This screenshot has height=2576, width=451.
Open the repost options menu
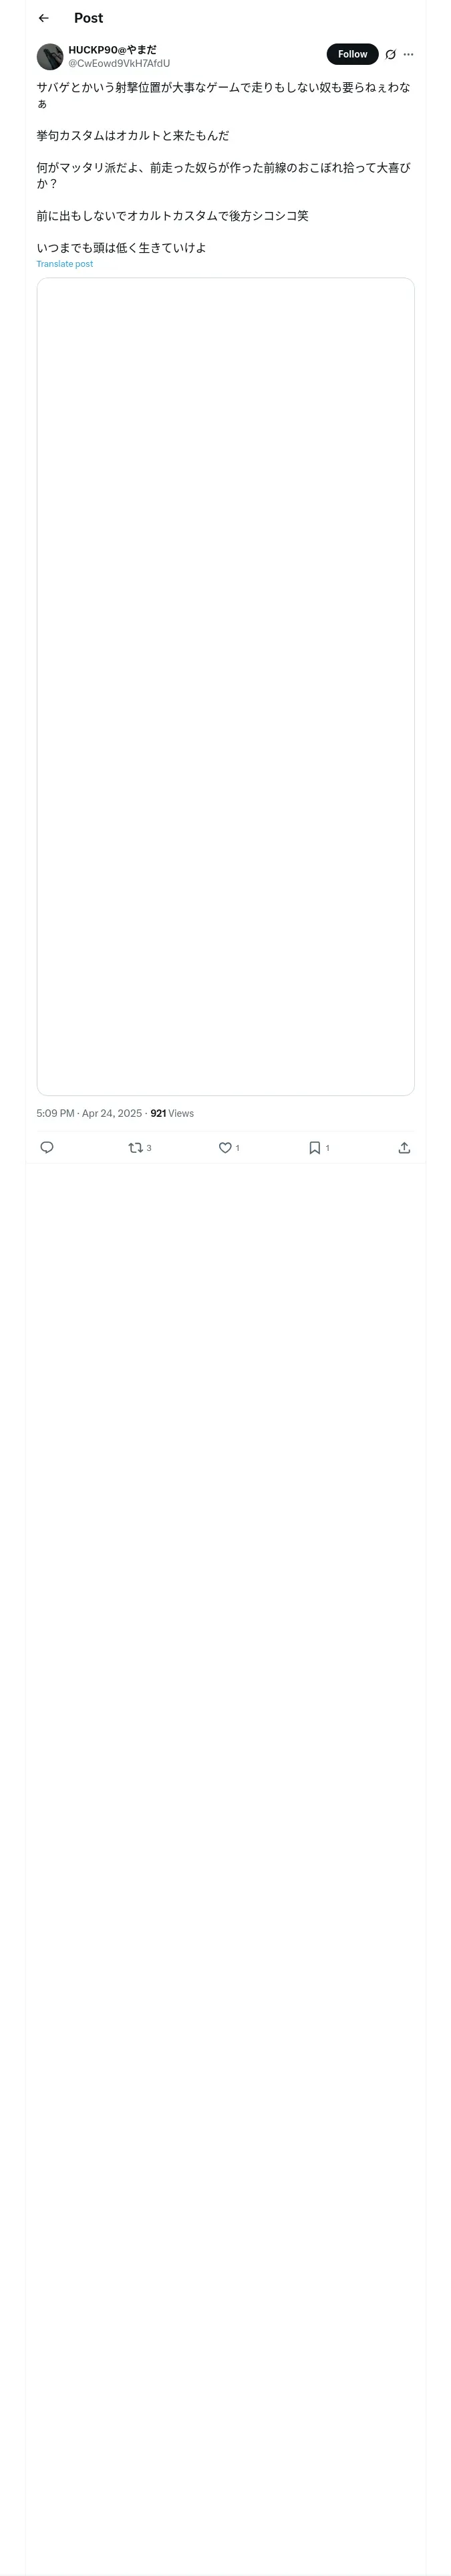click(x=135, y=1147)
